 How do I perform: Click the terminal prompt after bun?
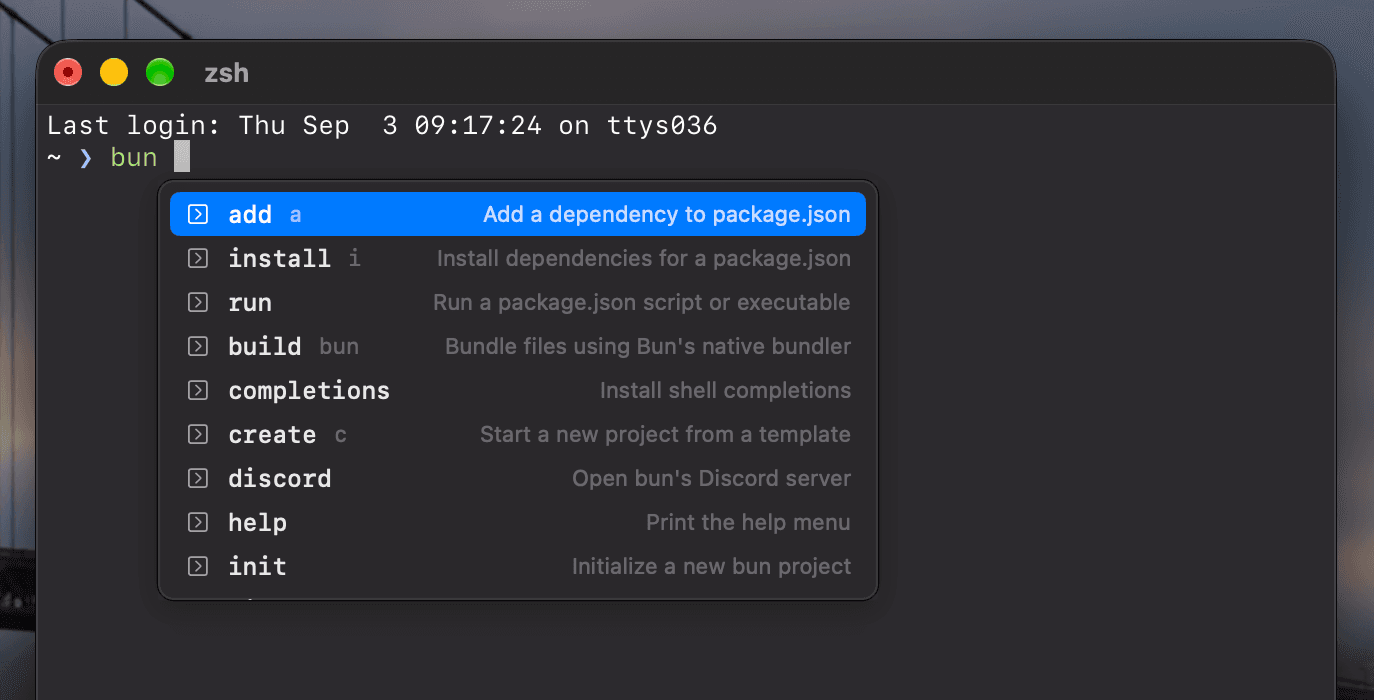[x=181, y=156]
